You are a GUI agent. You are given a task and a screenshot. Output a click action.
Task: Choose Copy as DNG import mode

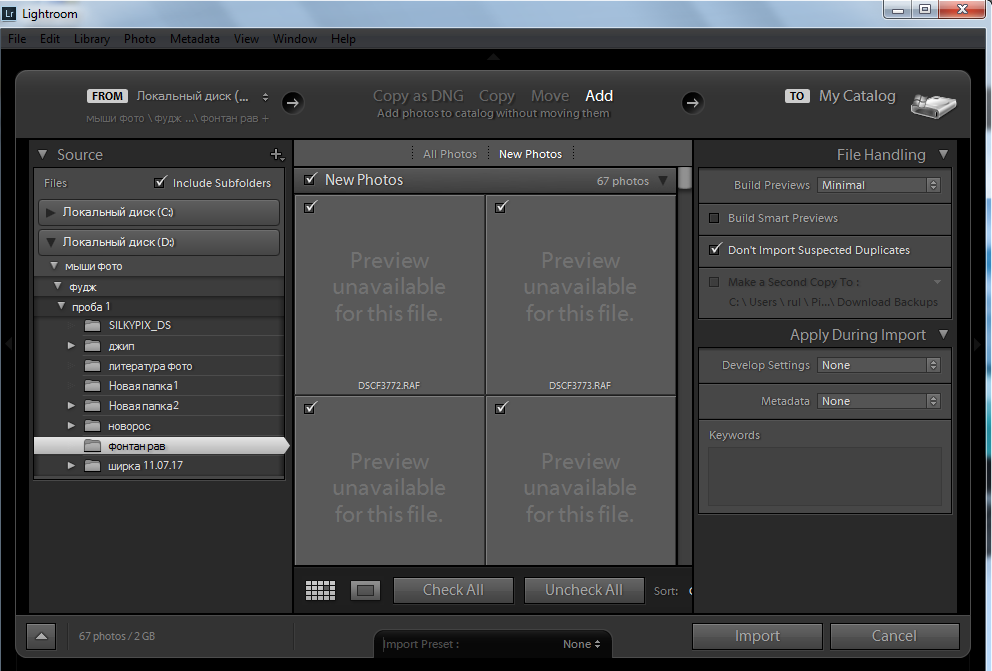[418, 95]
